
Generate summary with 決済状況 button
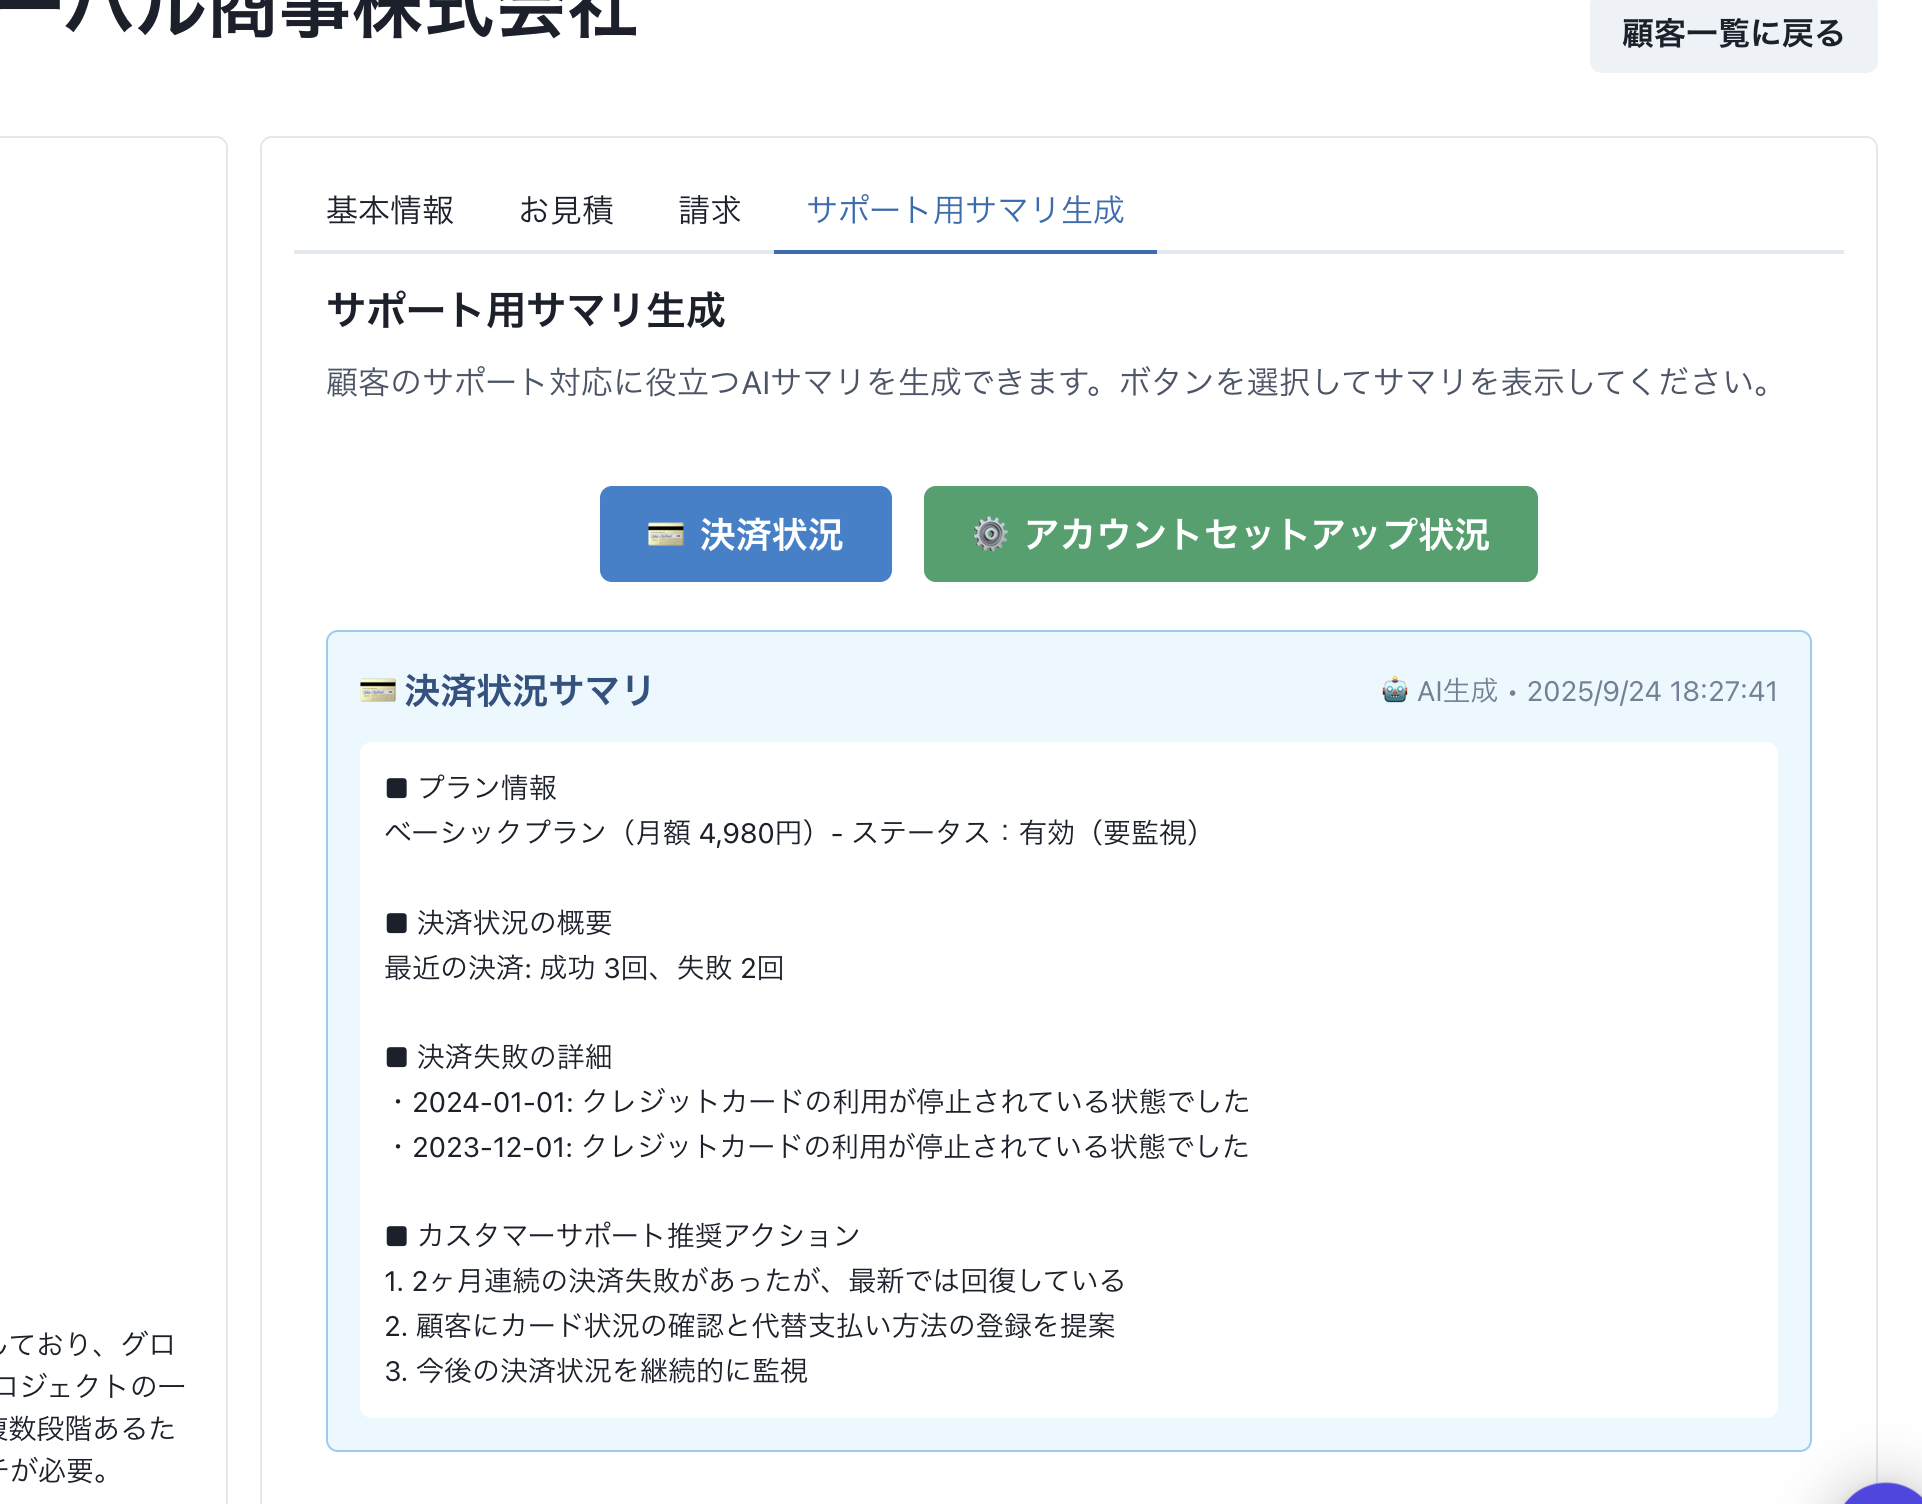point(746,534)
